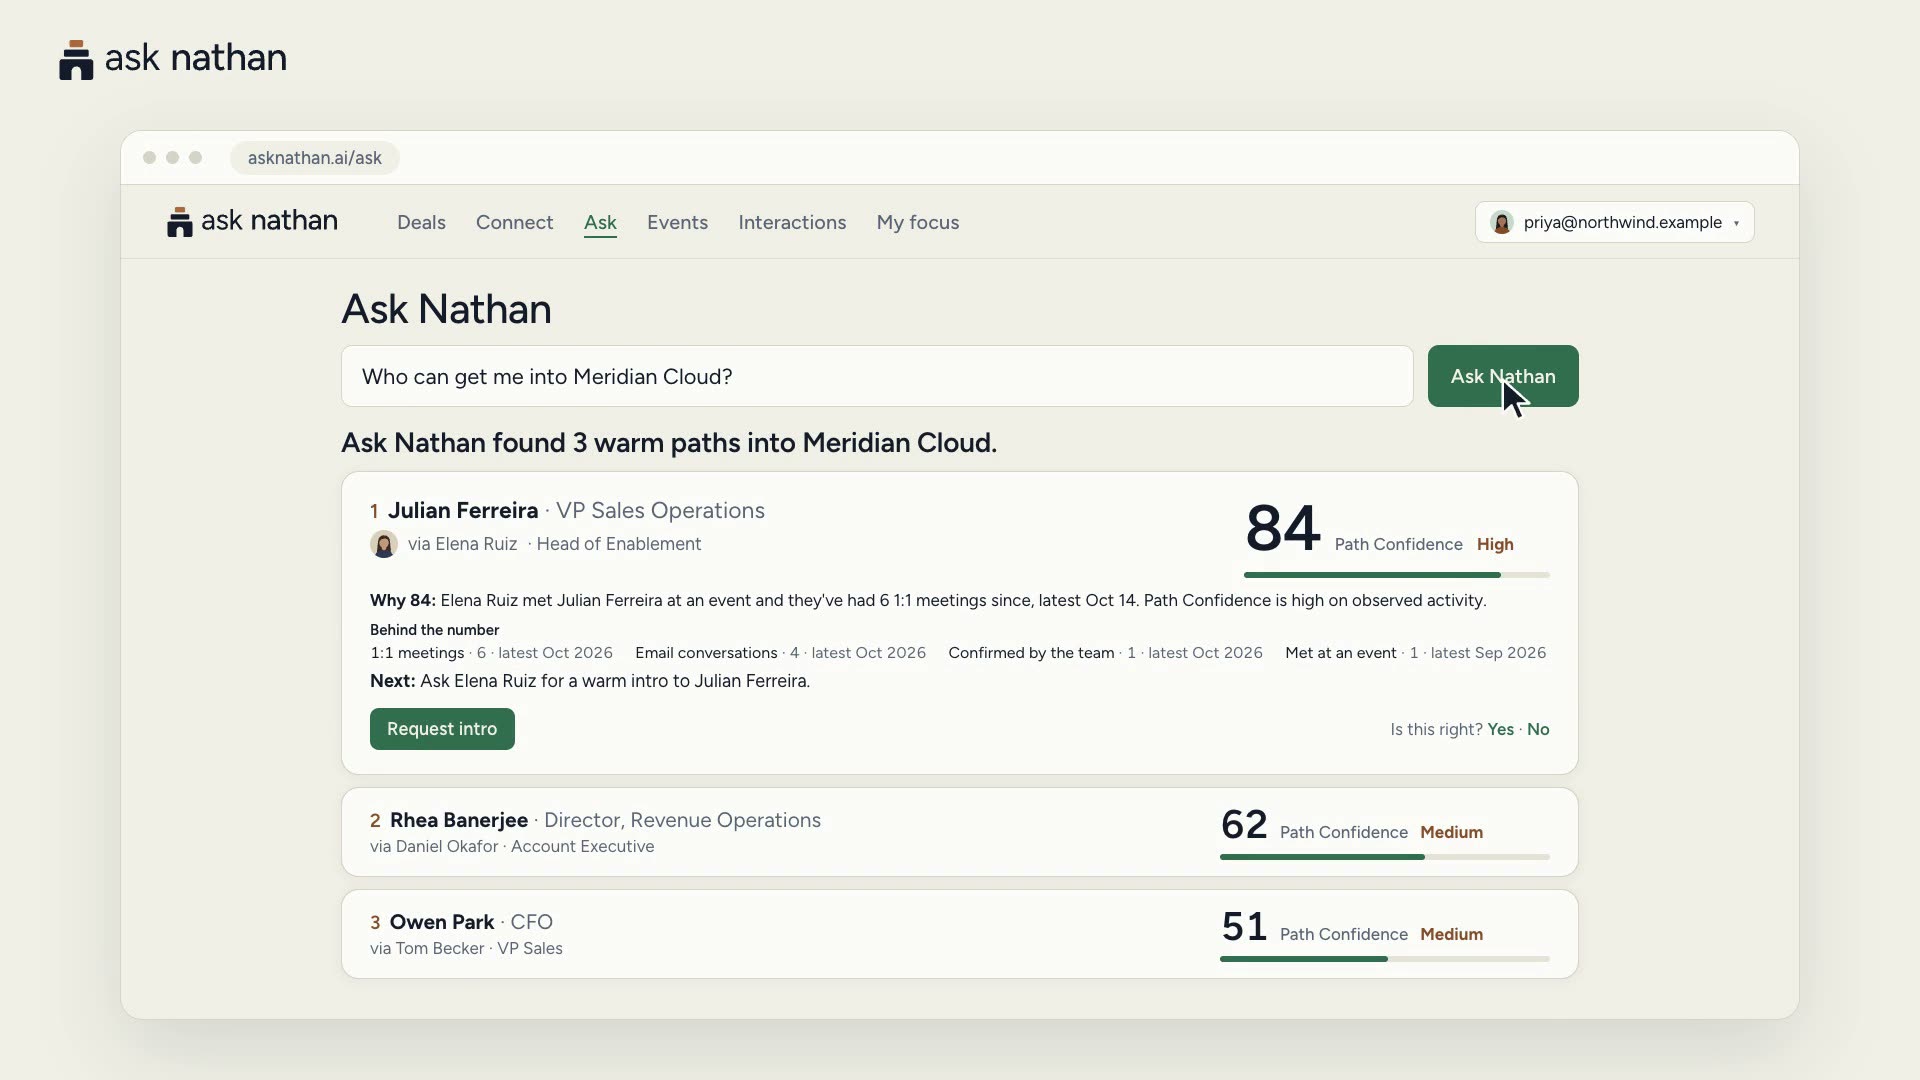The image size is (1920, 1080).
Task: Click the 51 confidence score
Action: point(1244,927)
